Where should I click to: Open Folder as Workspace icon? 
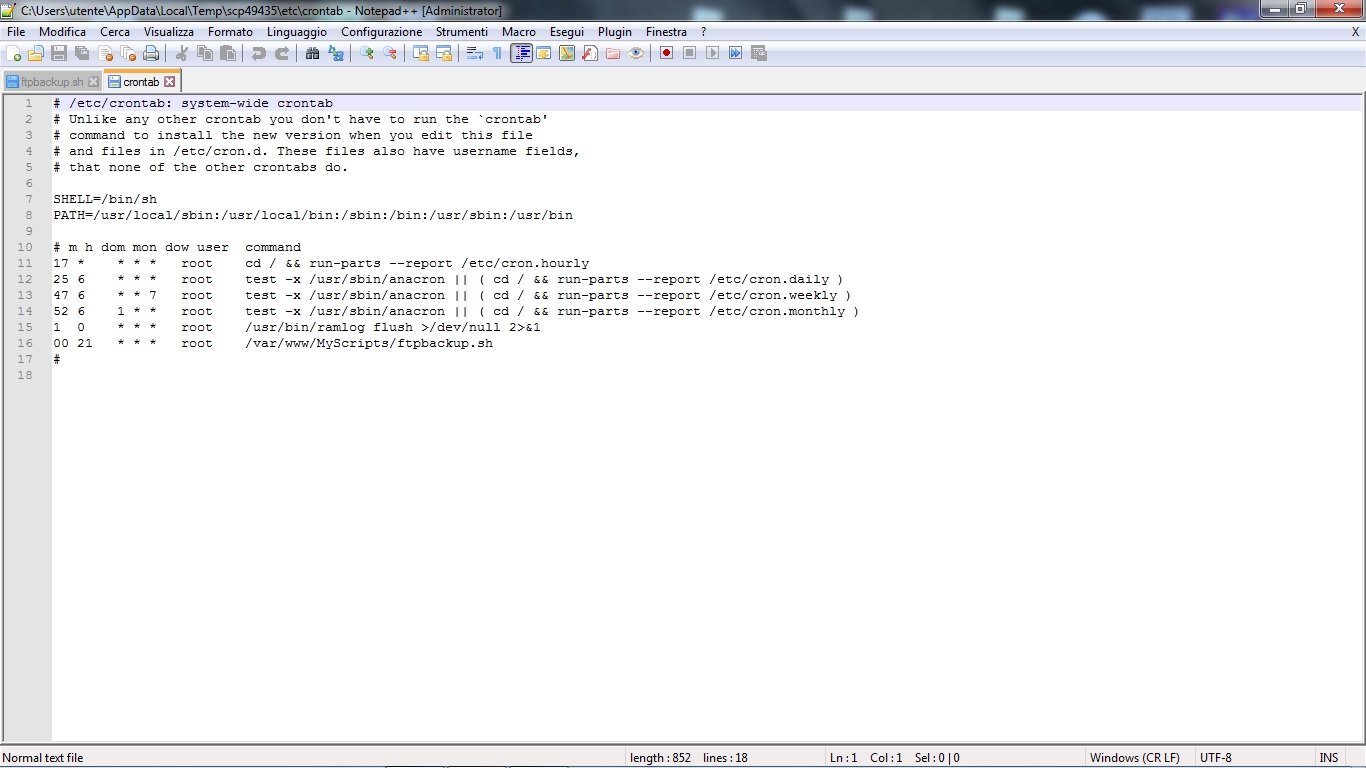[613, 53]
